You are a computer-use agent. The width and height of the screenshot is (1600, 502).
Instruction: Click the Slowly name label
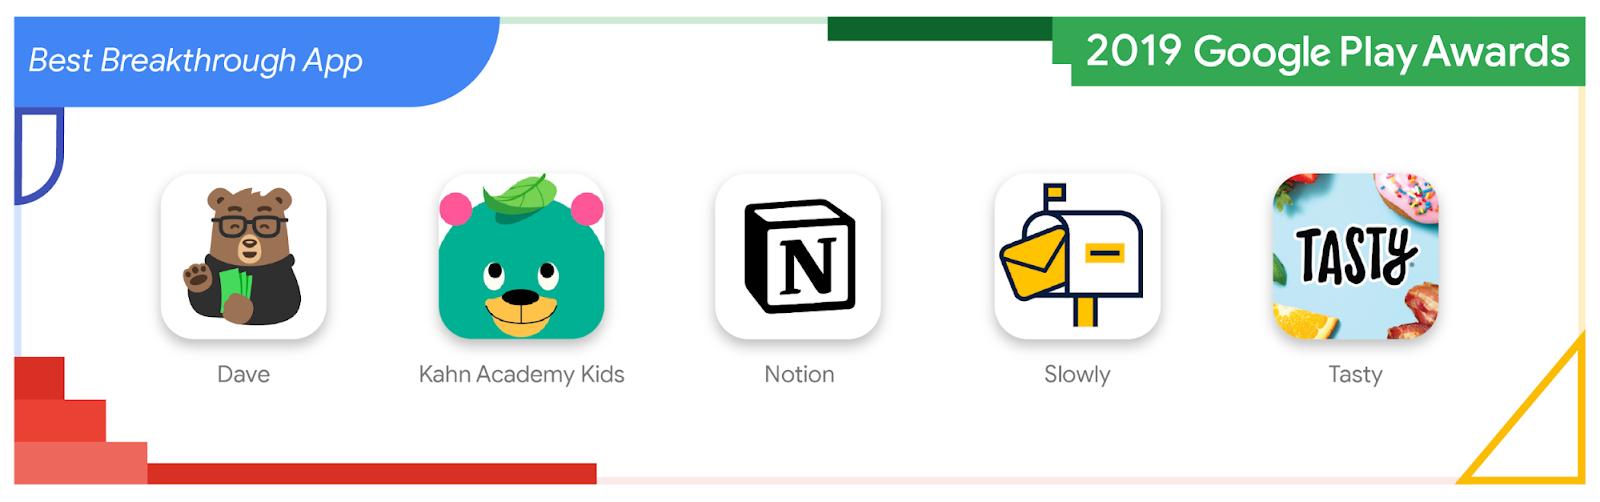(1077, 375)
